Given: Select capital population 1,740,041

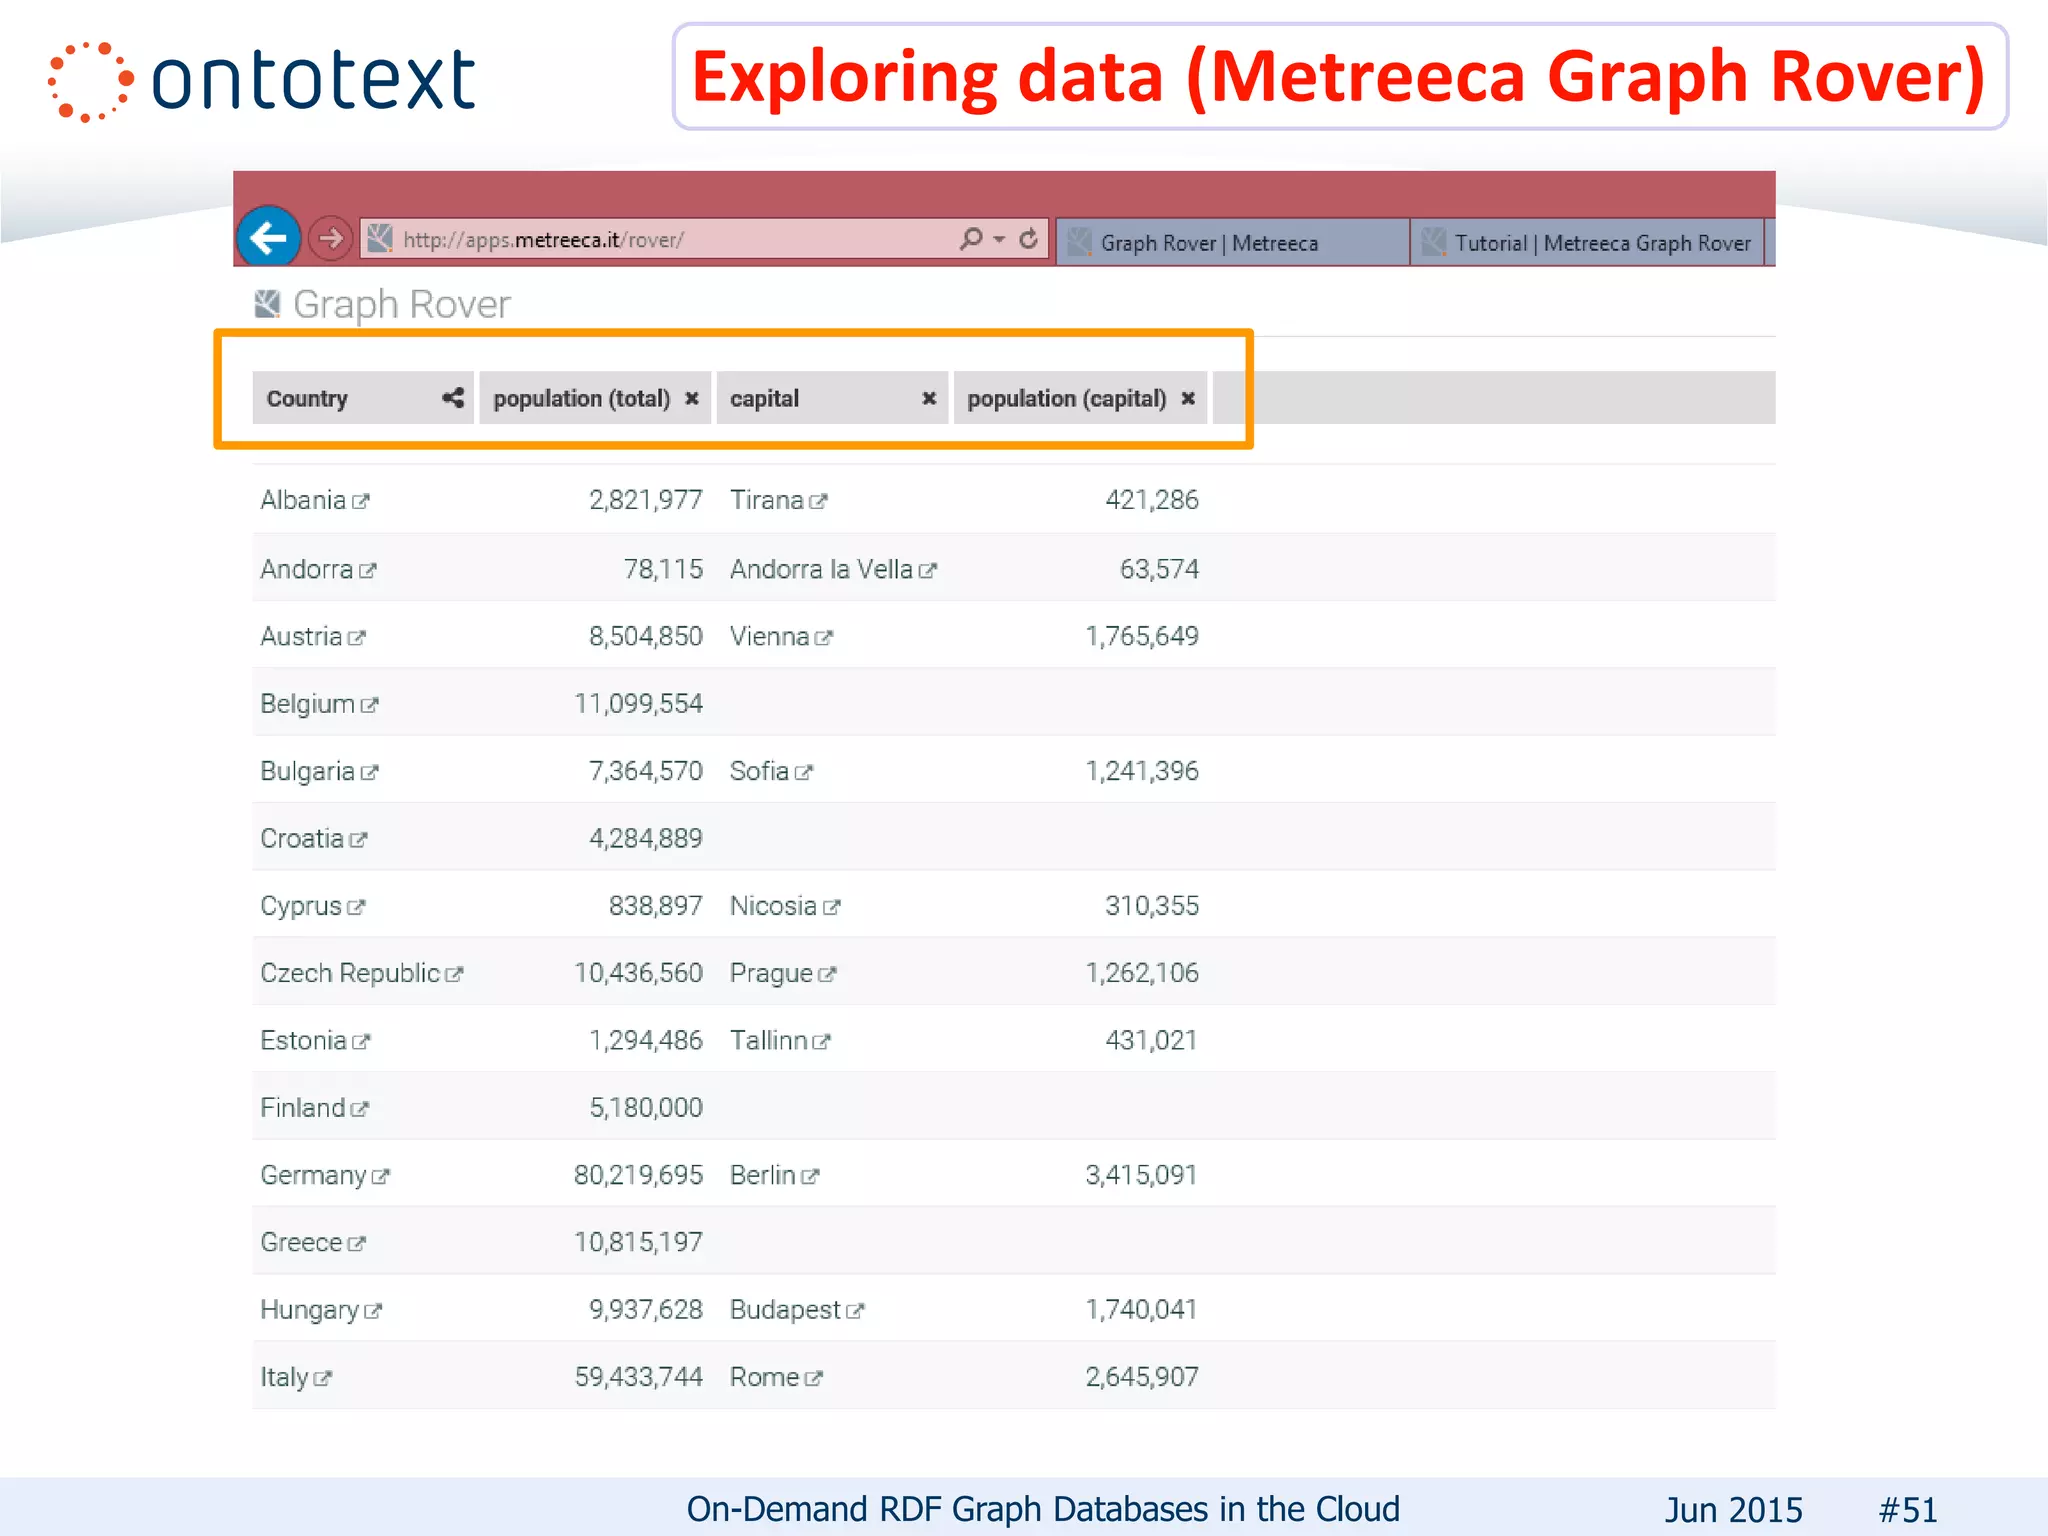Looking at the screenshot, I should [1142, 1310].
